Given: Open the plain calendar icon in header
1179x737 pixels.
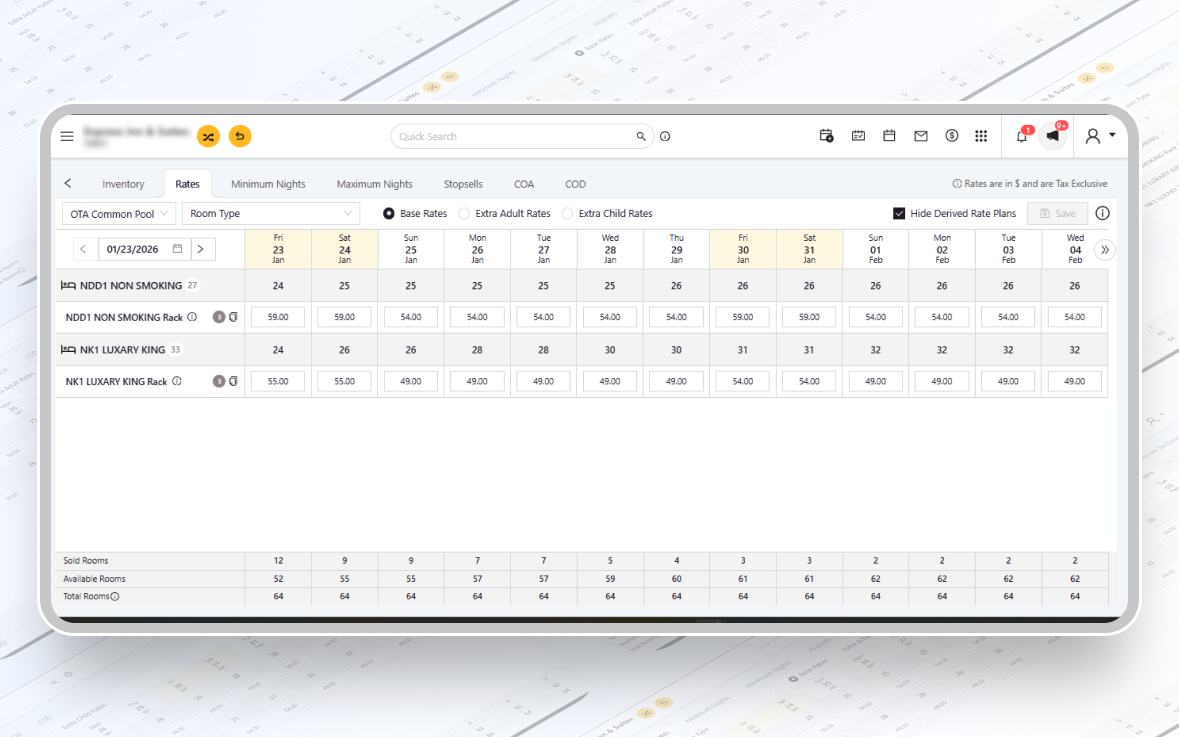Looking at the screenshot, I should 890,135.
